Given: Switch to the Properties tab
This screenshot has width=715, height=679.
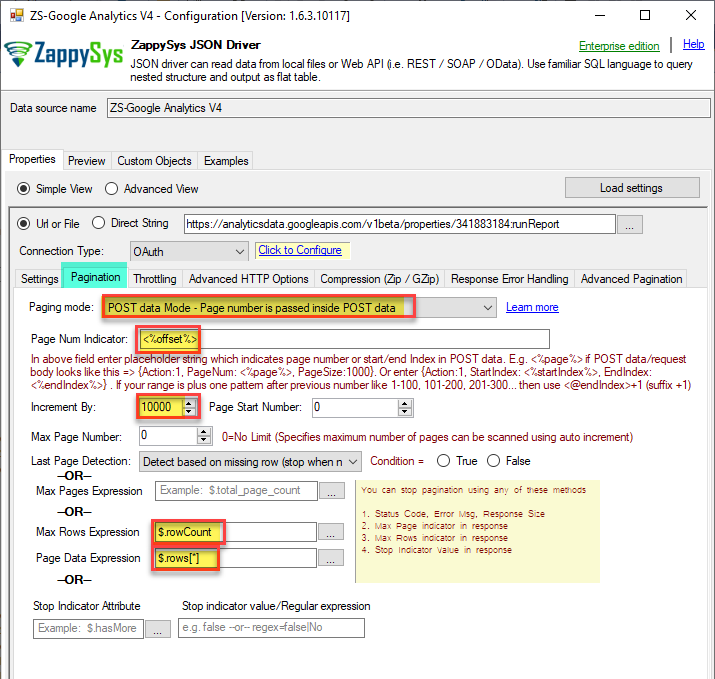Looking at the screenshot, I should [x=32, y=159].
